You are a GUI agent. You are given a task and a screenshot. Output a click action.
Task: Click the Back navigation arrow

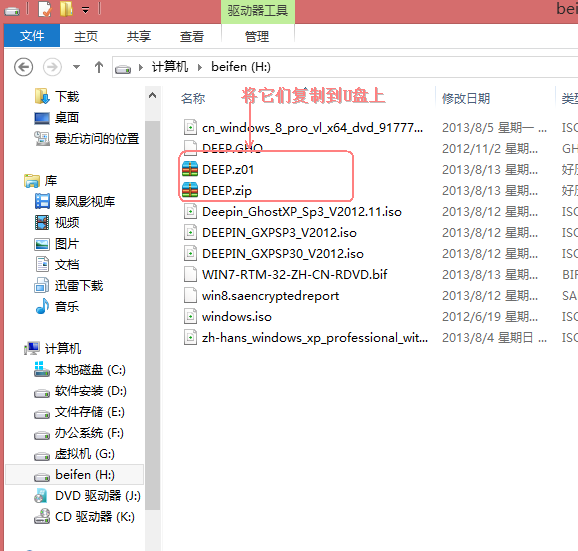[x=24, y=67]
